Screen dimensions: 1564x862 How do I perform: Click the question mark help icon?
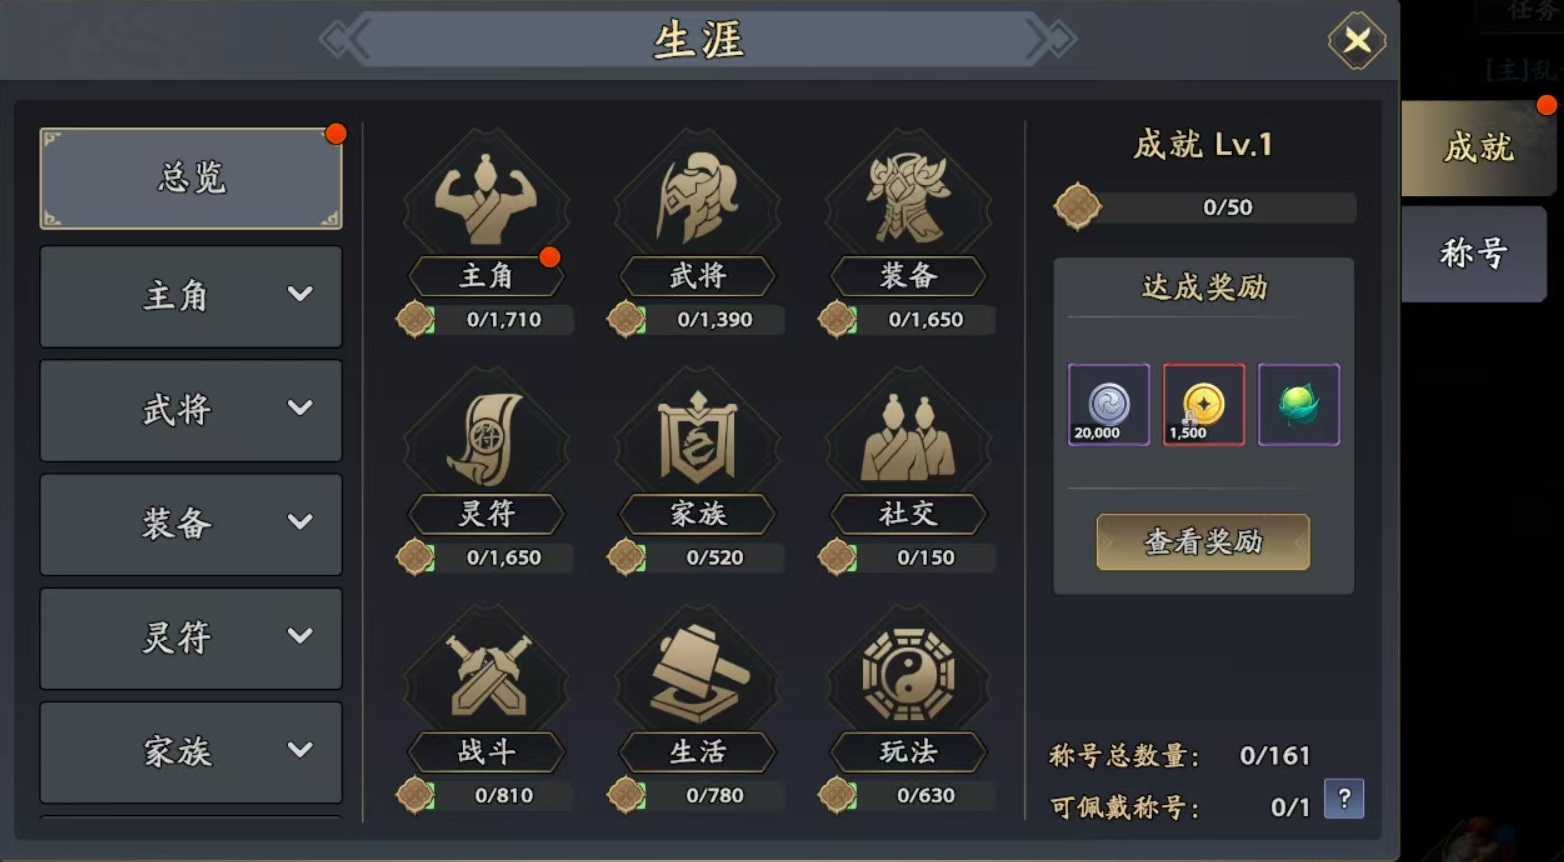1344,799
